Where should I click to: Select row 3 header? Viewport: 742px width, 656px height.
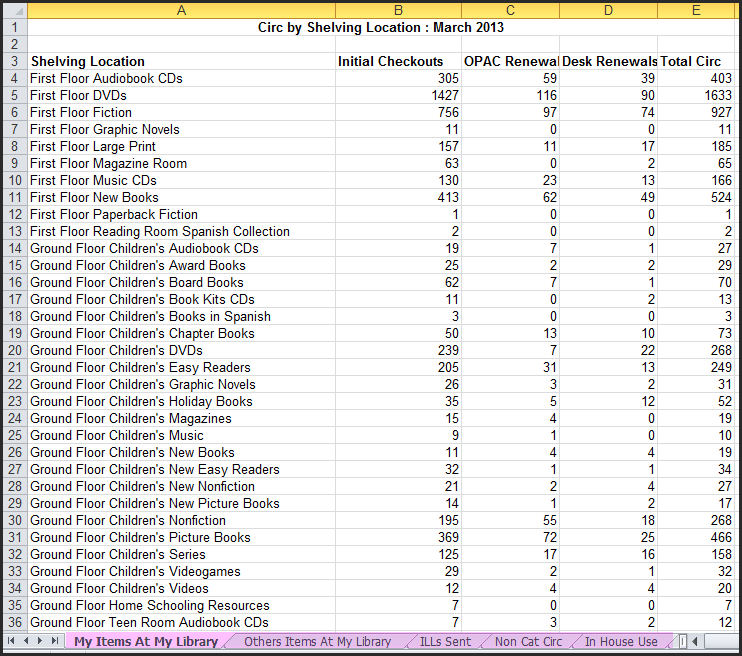click(15, 62)
